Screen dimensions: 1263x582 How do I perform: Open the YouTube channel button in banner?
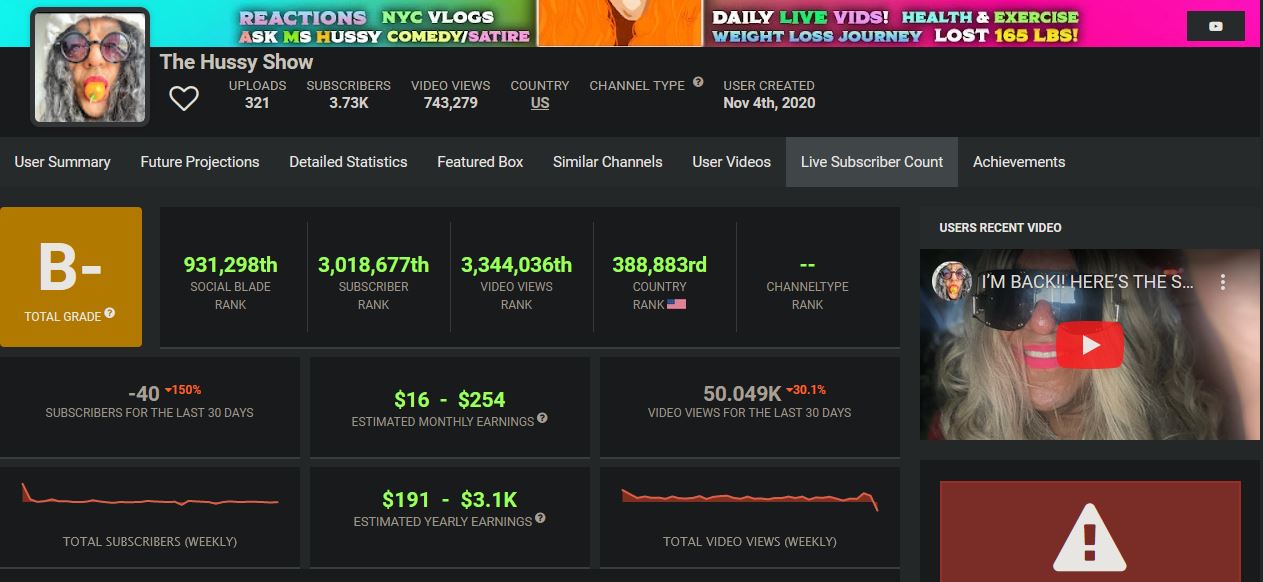pos(1215,26)
